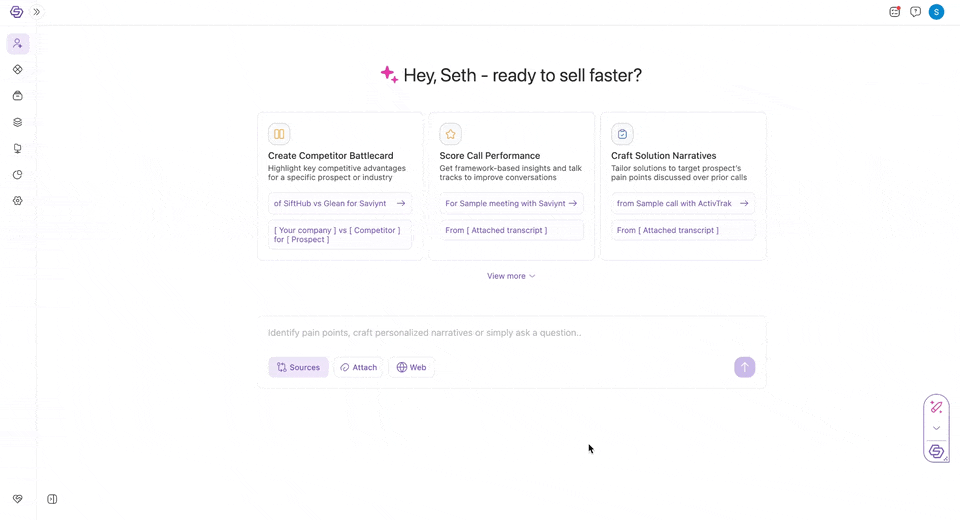Collapse the floating widget using its chevron
960x520 pixels.
click(x=936, y=428)
